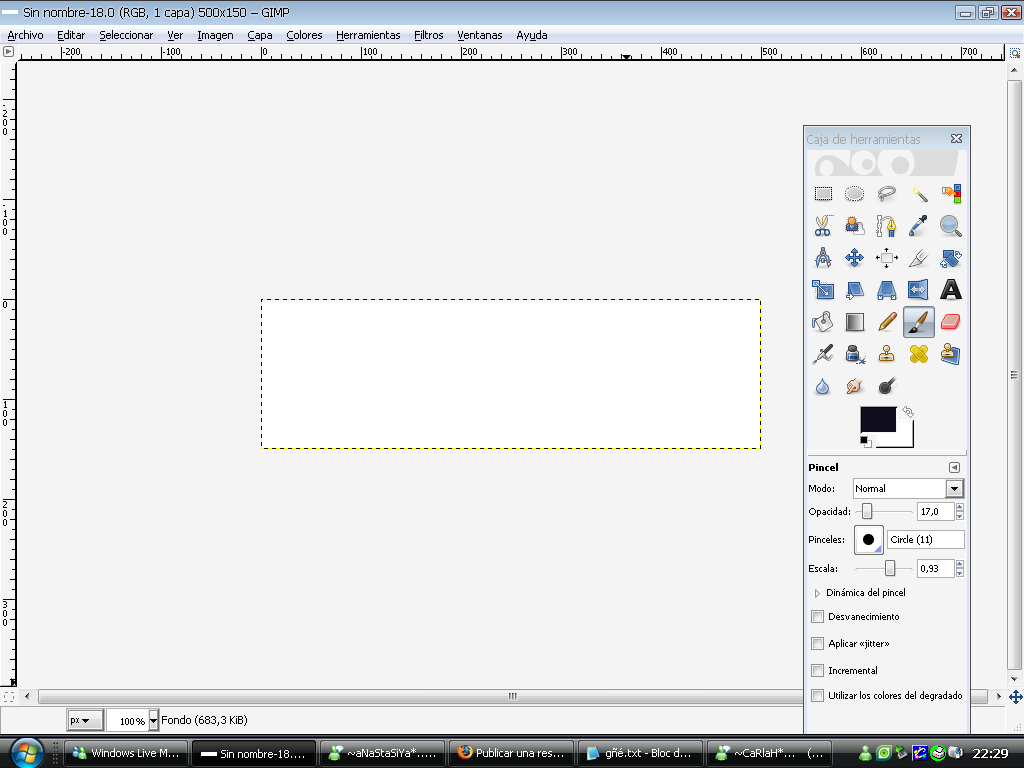This screenshot has height=768, width=1024.
Task: Click the black foreground color swatch
Action: pyautogui.click(x=878, y=419)
